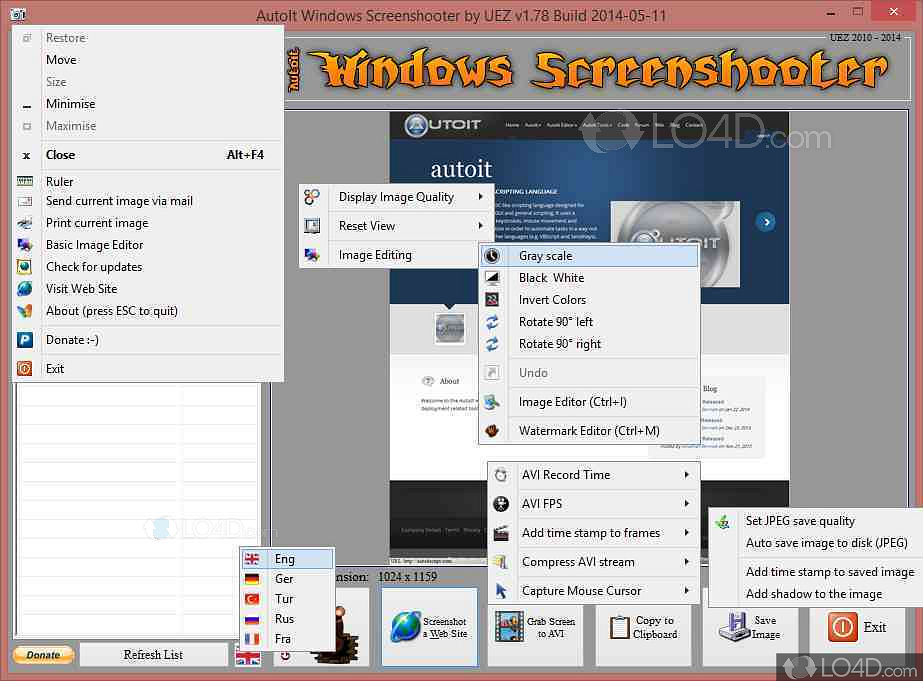Click the Ruler icon in system menu
The image size is (923, 681).
tap(25, 182)
